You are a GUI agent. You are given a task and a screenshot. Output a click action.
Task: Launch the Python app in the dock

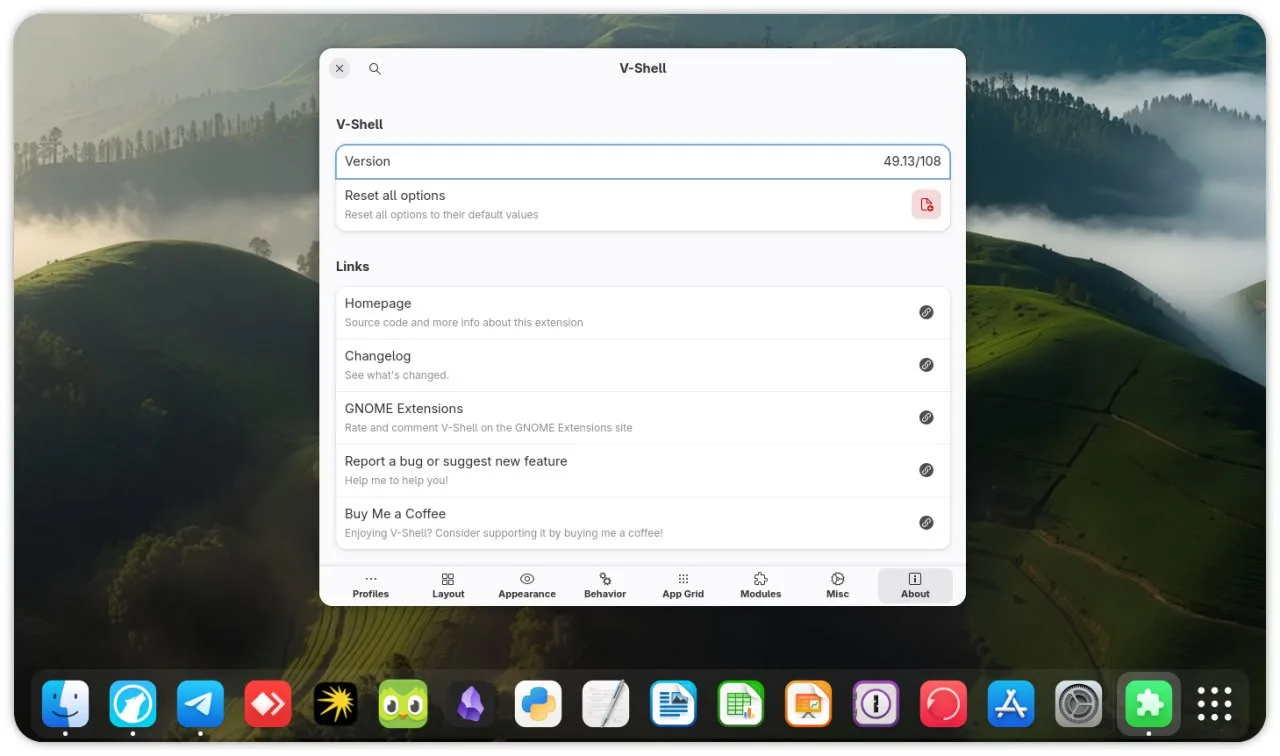(538, 704)
